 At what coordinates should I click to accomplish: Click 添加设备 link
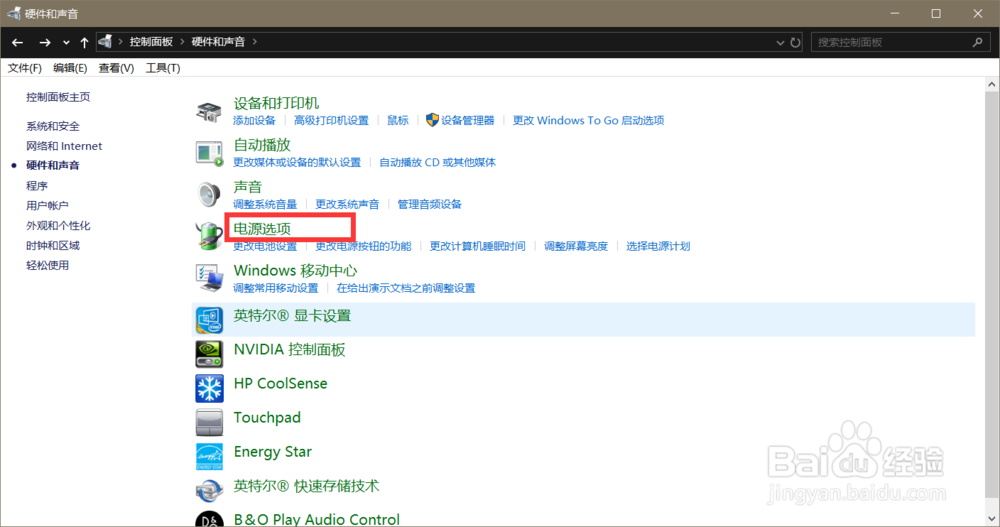click(254, 121)
